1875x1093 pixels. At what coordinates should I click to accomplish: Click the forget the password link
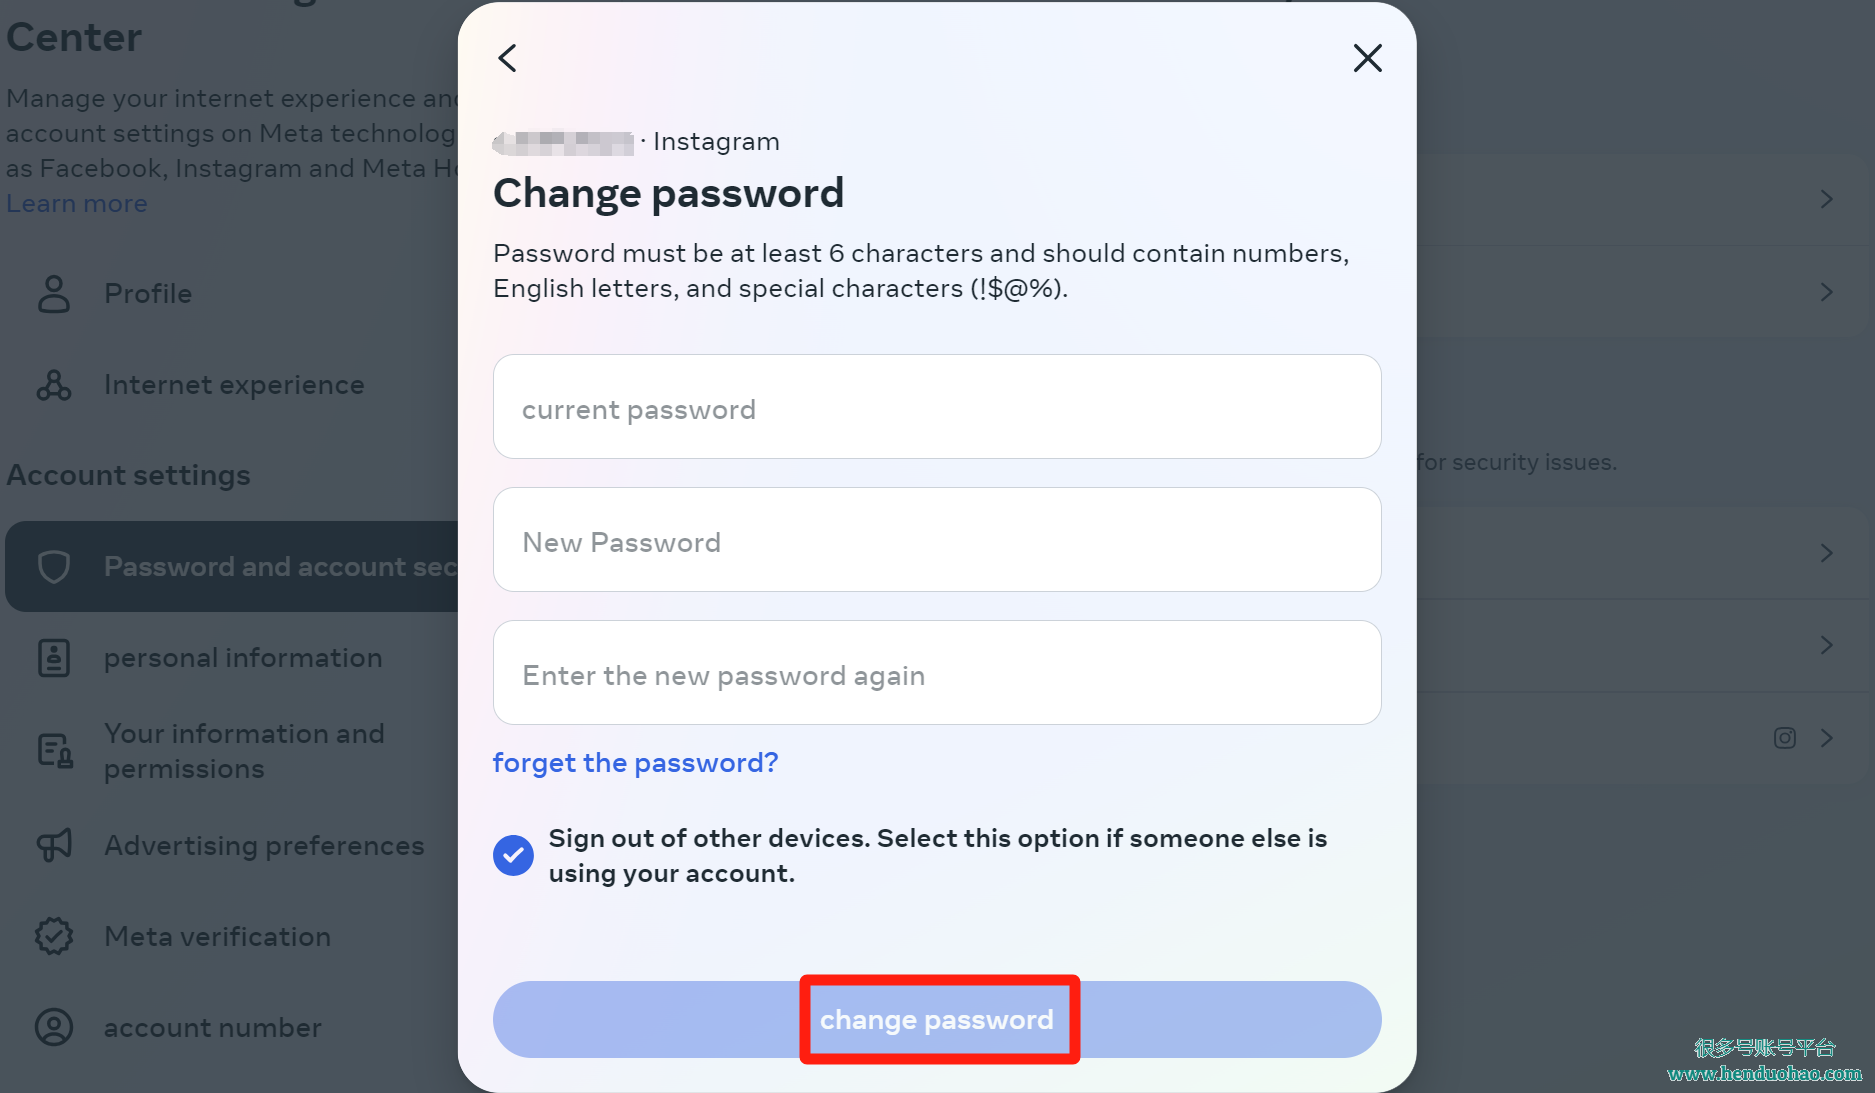point(635,763)
